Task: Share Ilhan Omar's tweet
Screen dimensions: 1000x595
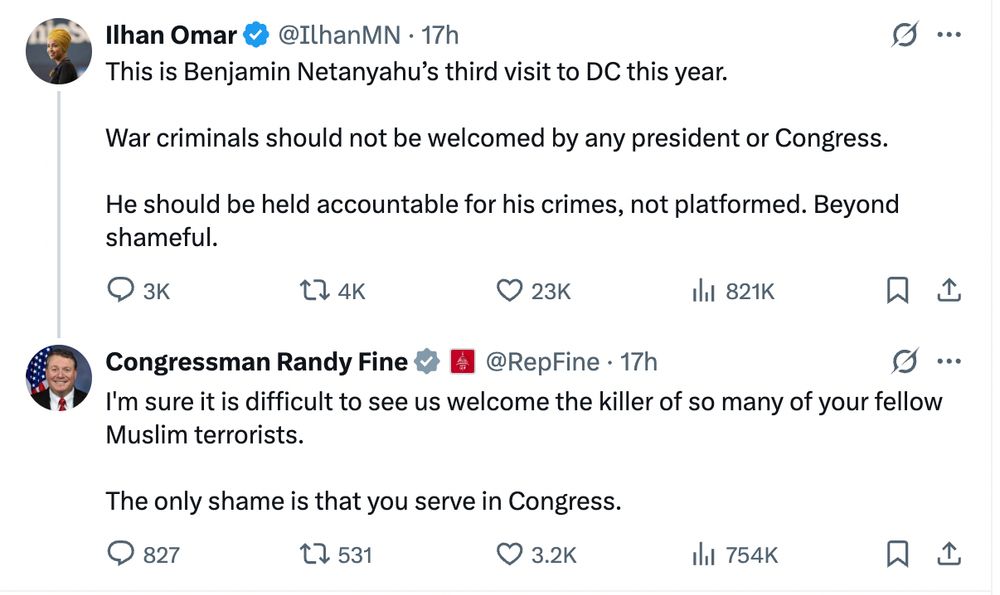Action: click(x=948, y=290)
